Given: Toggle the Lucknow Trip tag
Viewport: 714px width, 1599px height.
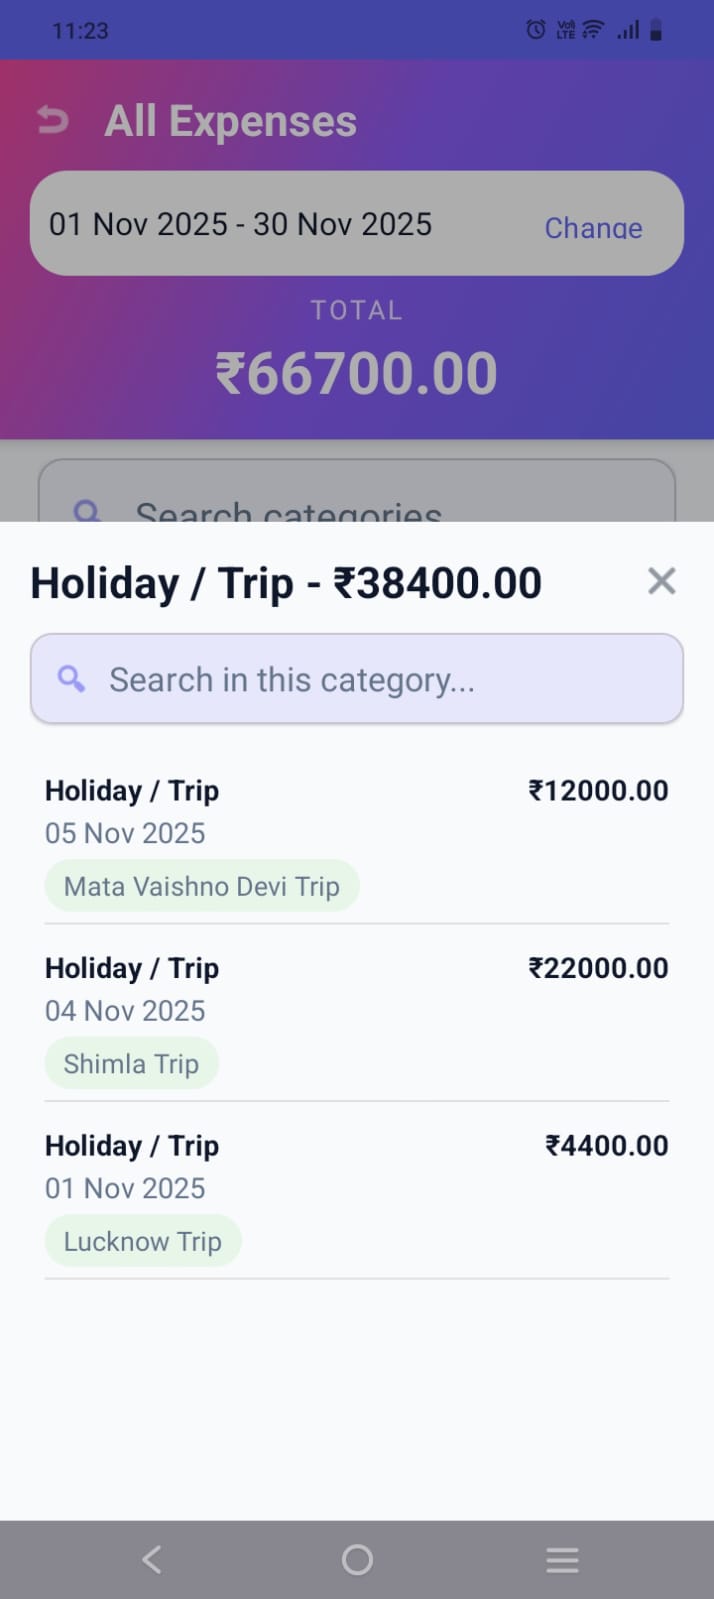Looking at the screenshot, I should point(142,1240).
